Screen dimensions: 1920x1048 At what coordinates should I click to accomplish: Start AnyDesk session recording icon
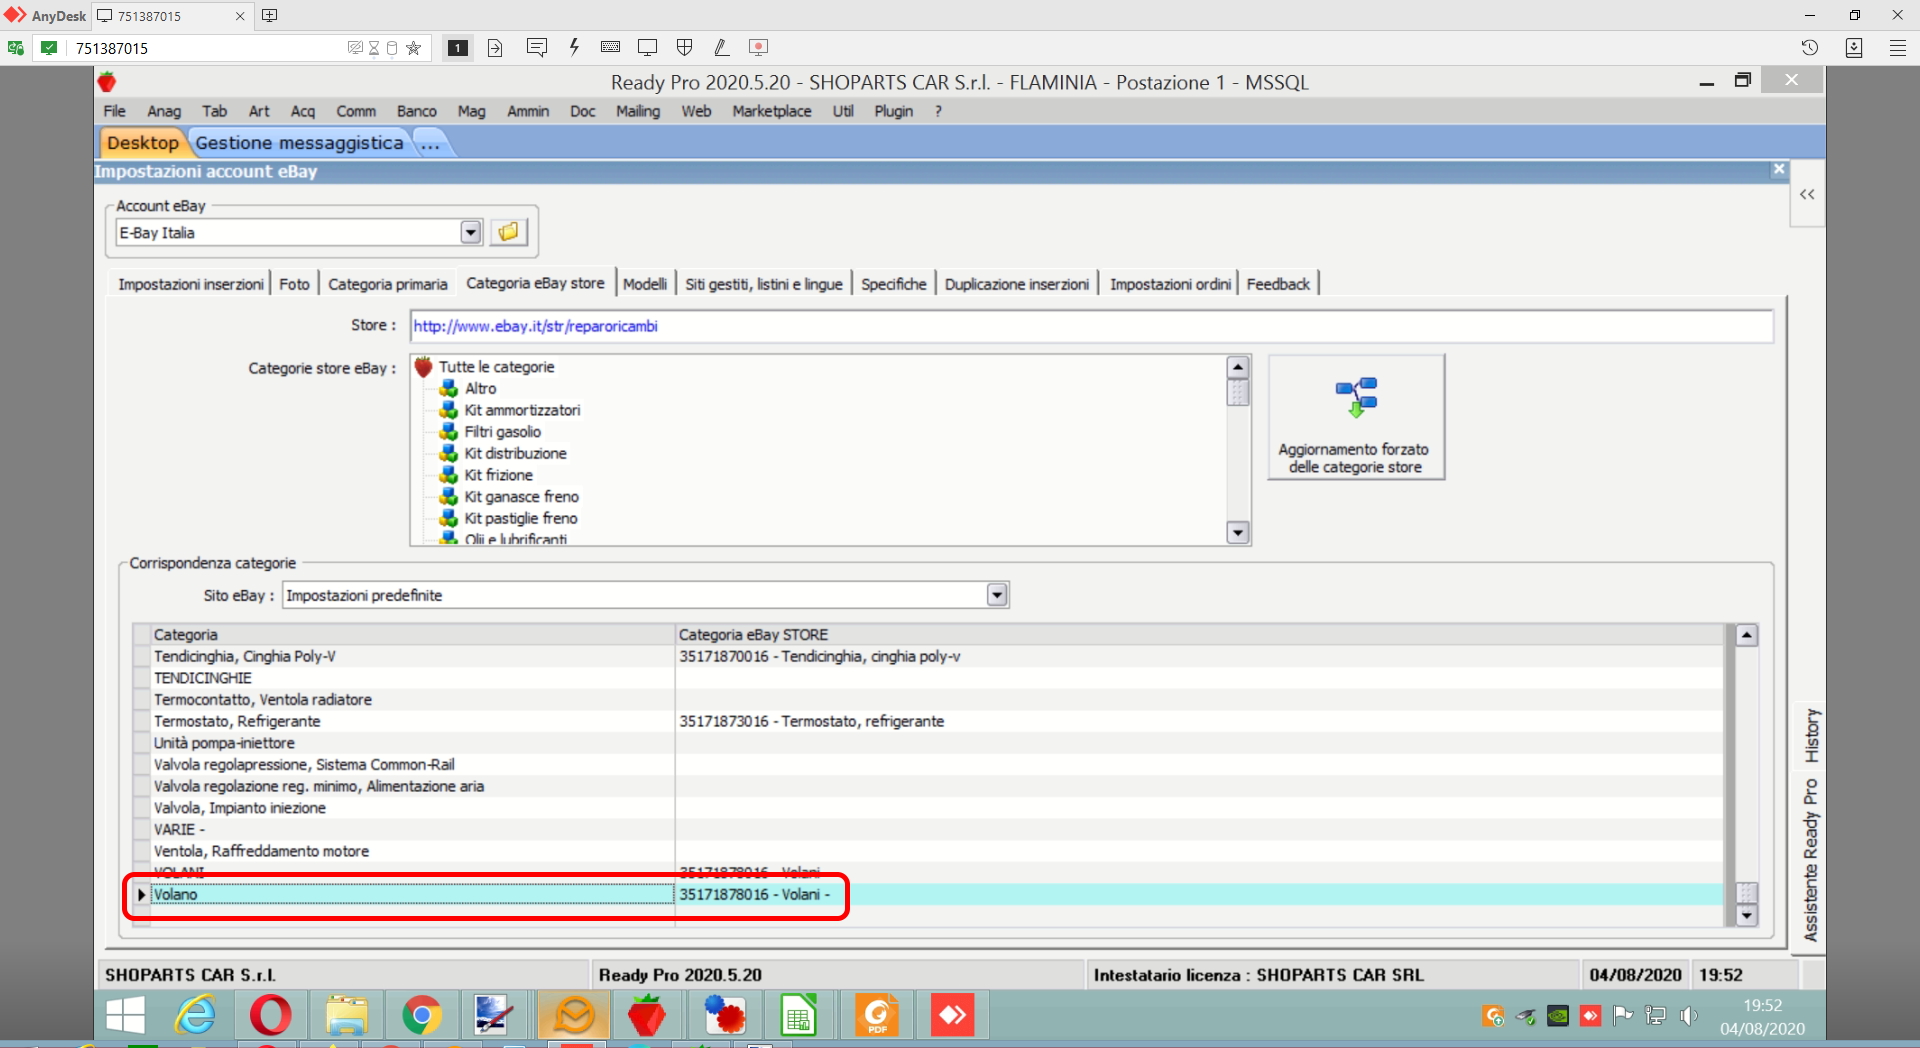click(759, 47)
